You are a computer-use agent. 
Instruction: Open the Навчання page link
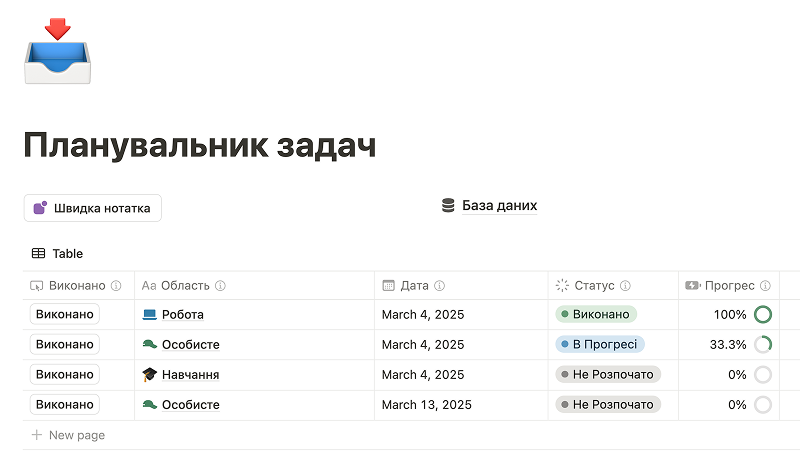190,375
